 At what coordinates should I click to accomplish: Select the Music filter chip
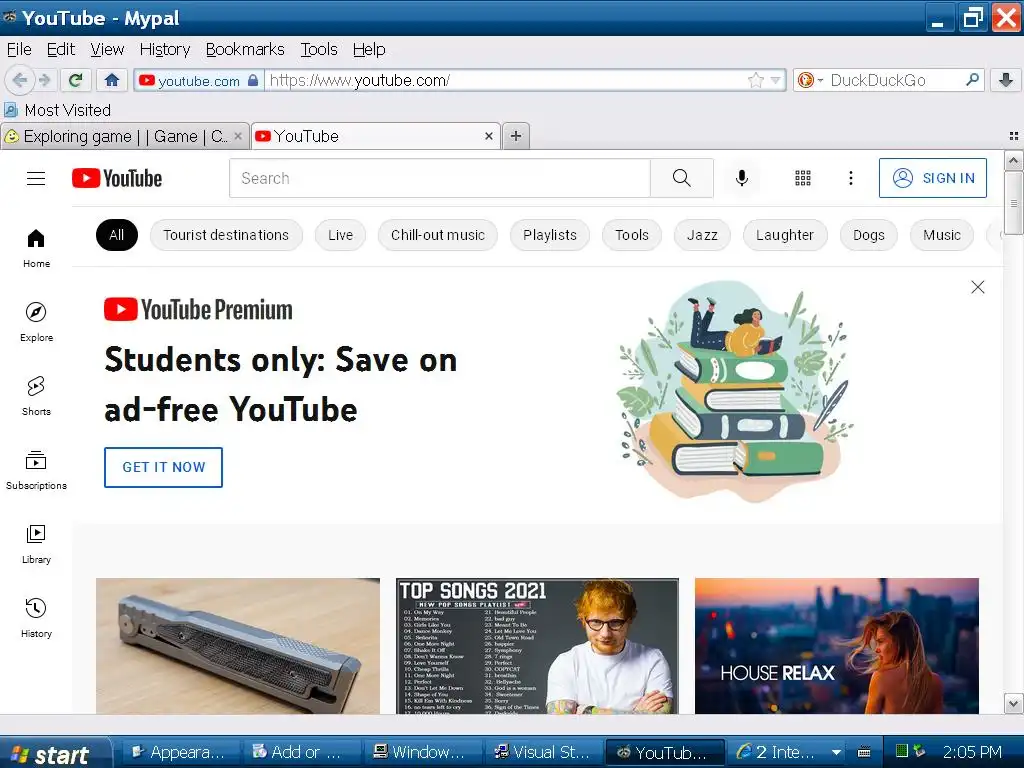coord(942,235)
